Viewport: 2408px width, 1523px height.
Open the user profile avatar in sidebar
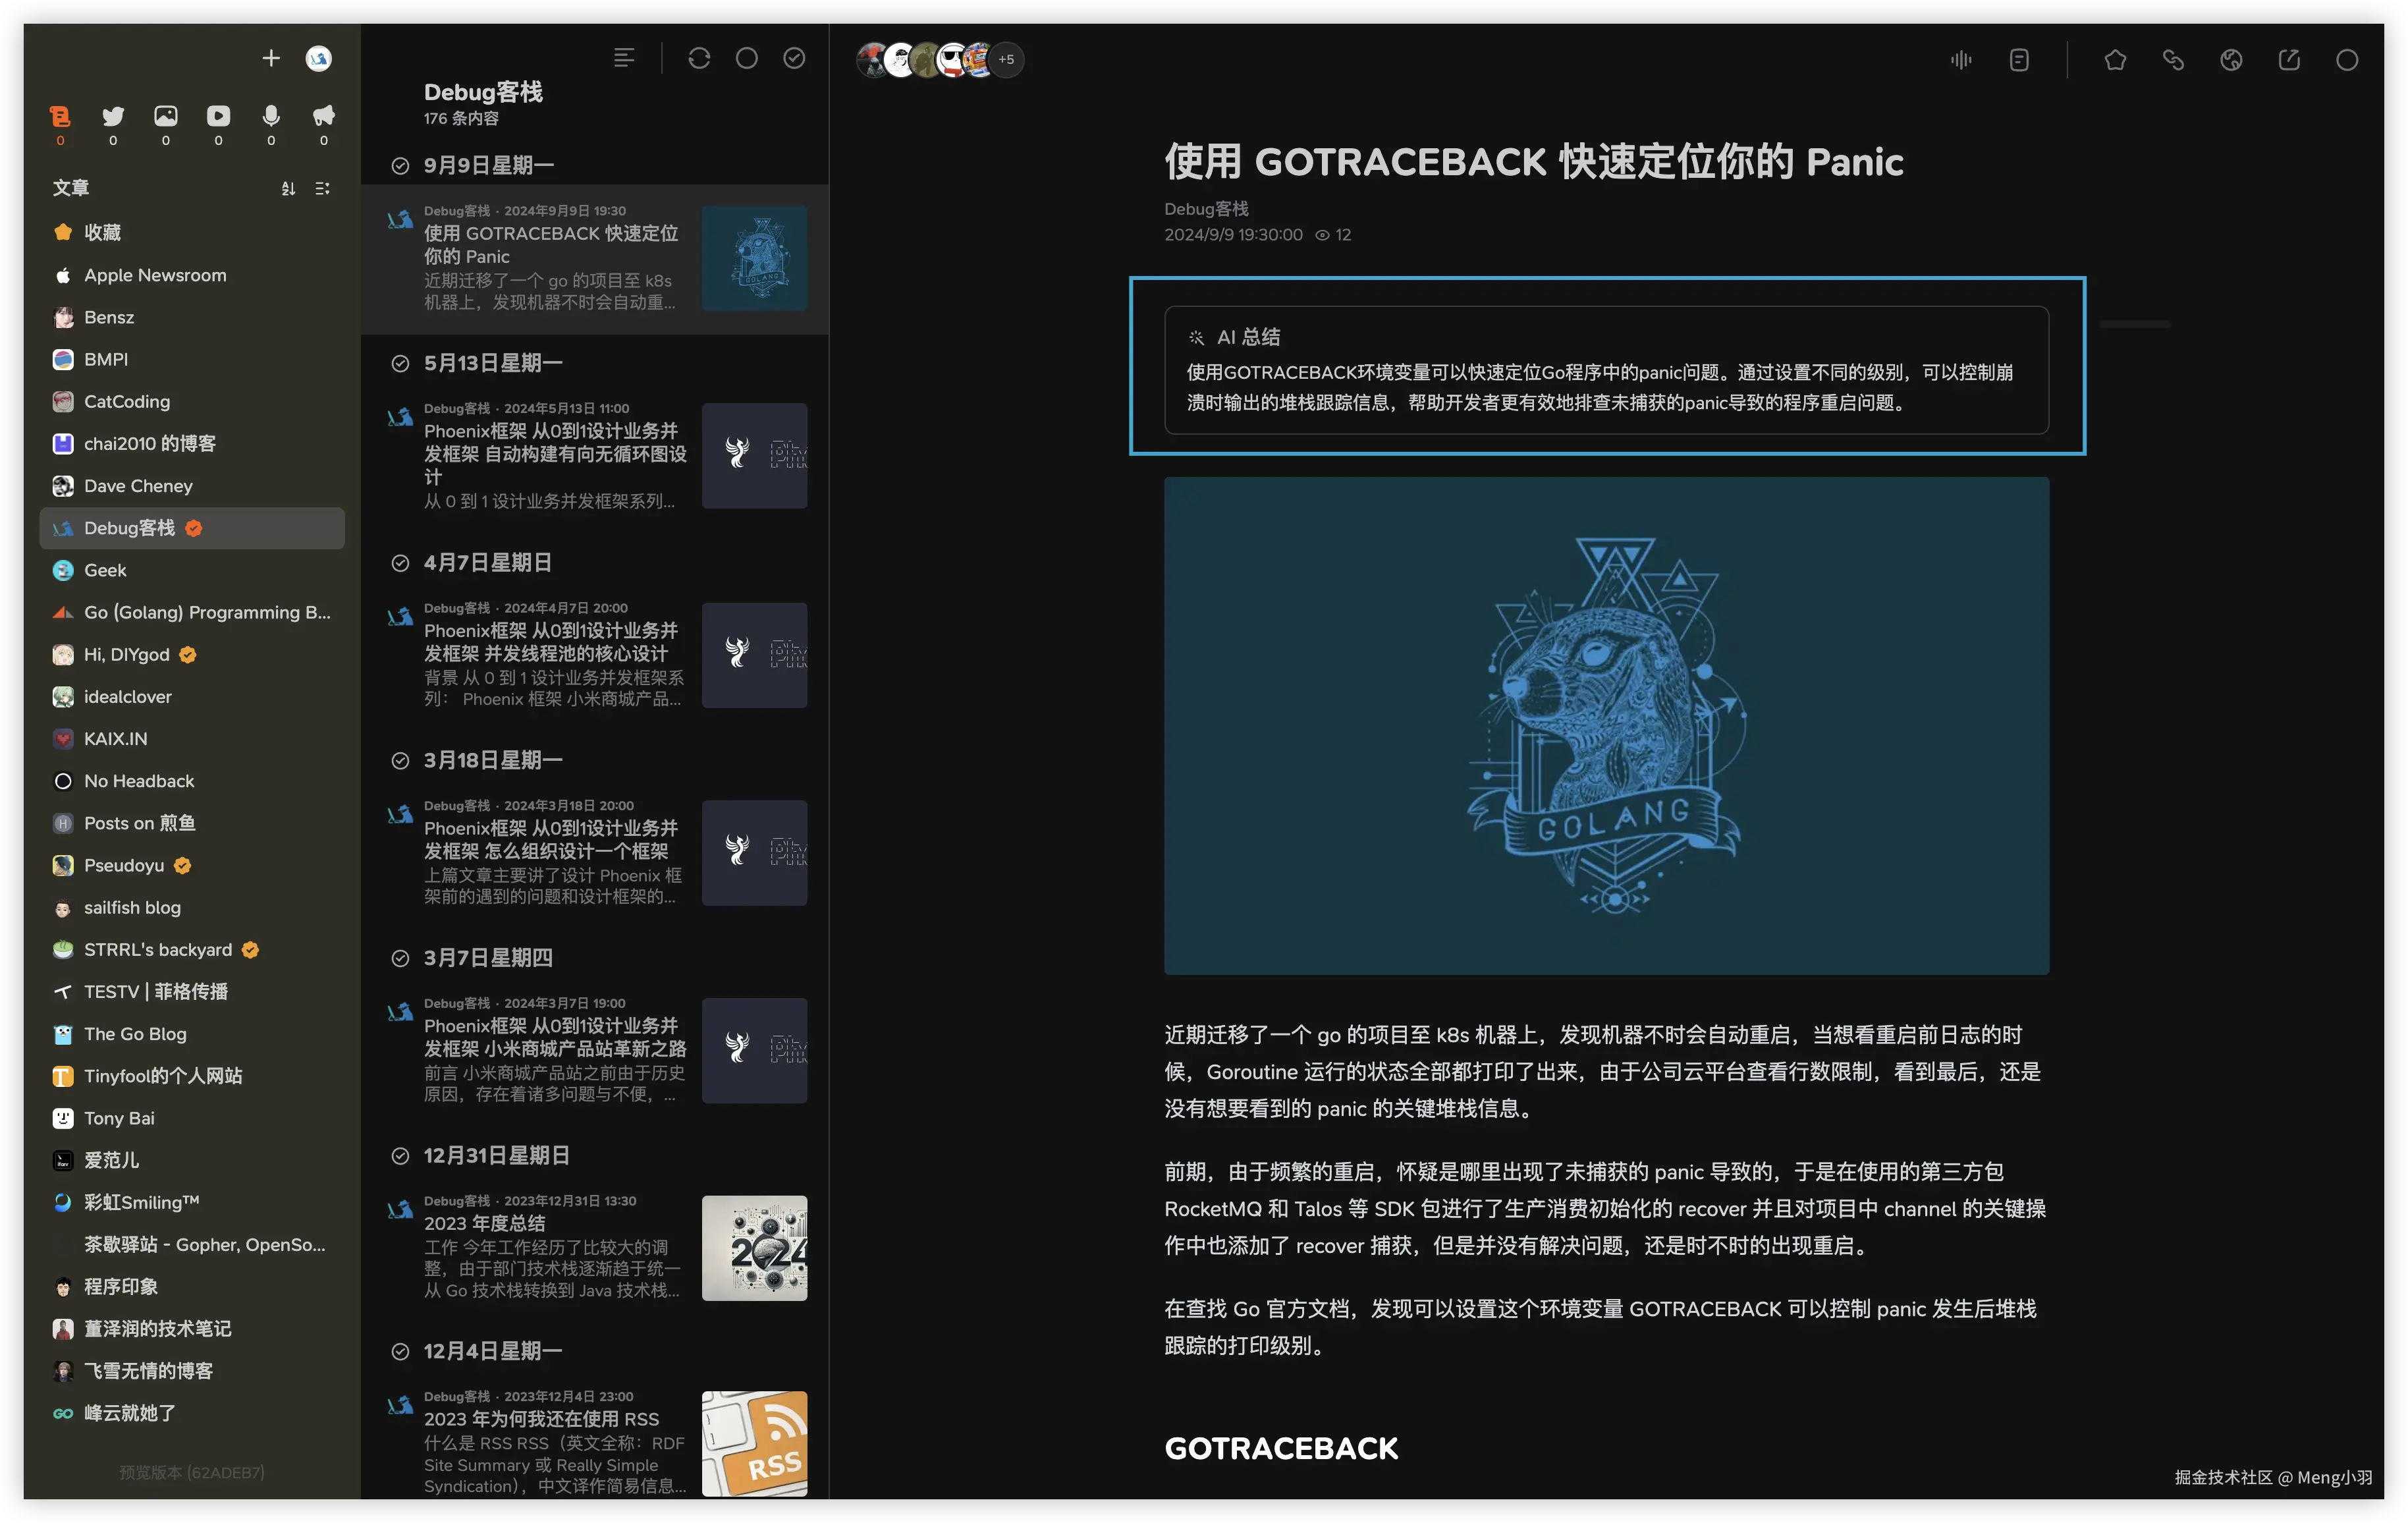318,59
